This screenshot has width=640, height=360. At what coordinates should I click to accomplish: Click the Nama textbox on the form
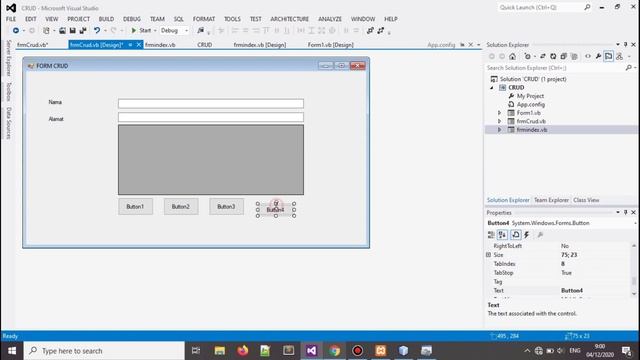211,104
